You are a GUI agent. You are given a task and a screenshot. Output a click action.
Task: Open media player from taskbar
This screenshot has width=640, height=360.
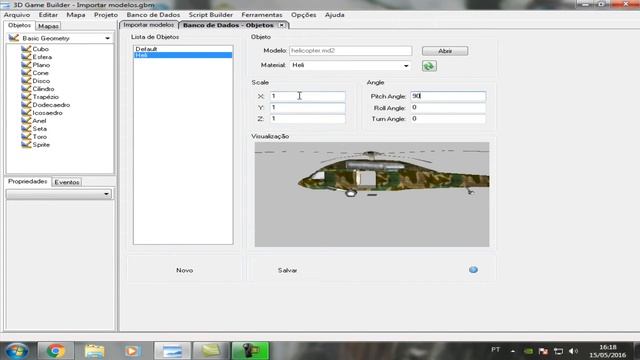(x=132, y=351)
